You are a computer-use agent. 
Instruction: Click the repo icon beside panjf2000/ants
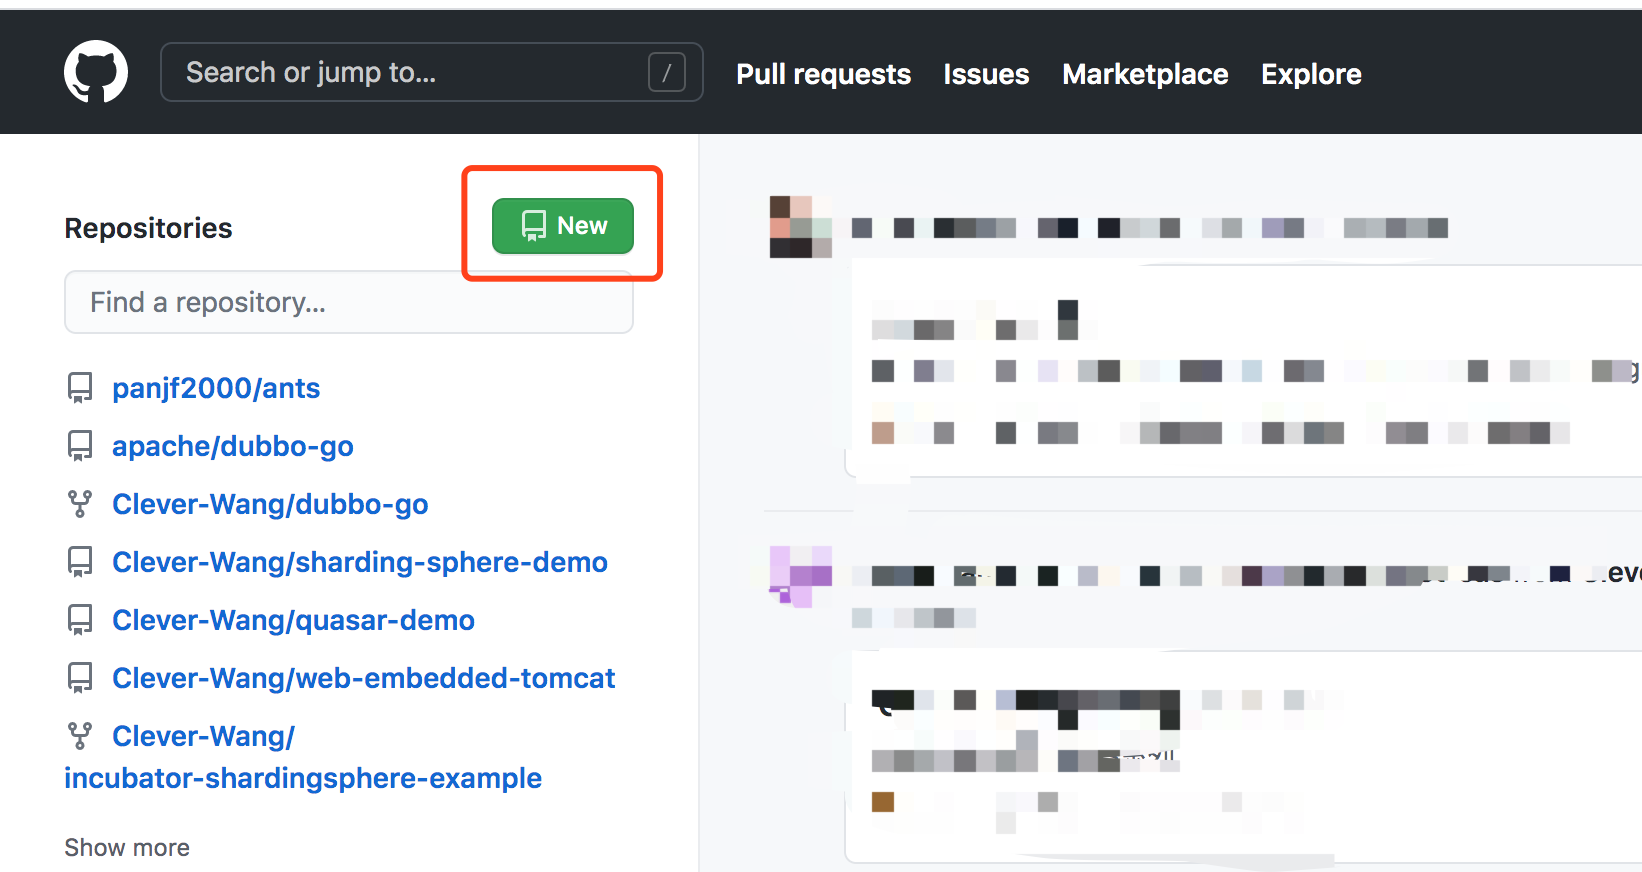click(80, 387)
